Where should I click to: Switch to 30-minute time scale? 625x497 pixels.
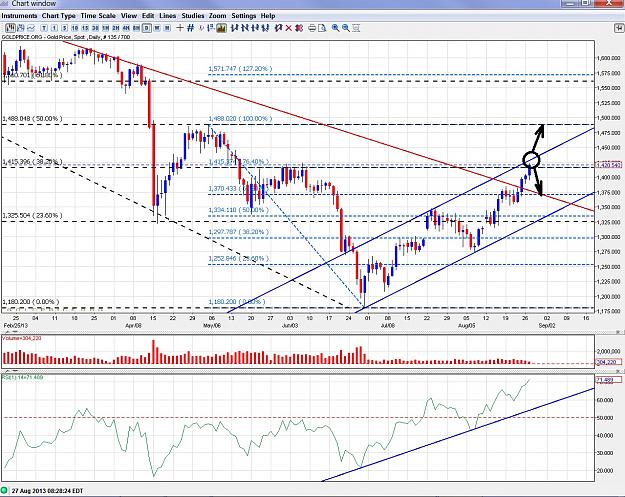tap(95, 28)
